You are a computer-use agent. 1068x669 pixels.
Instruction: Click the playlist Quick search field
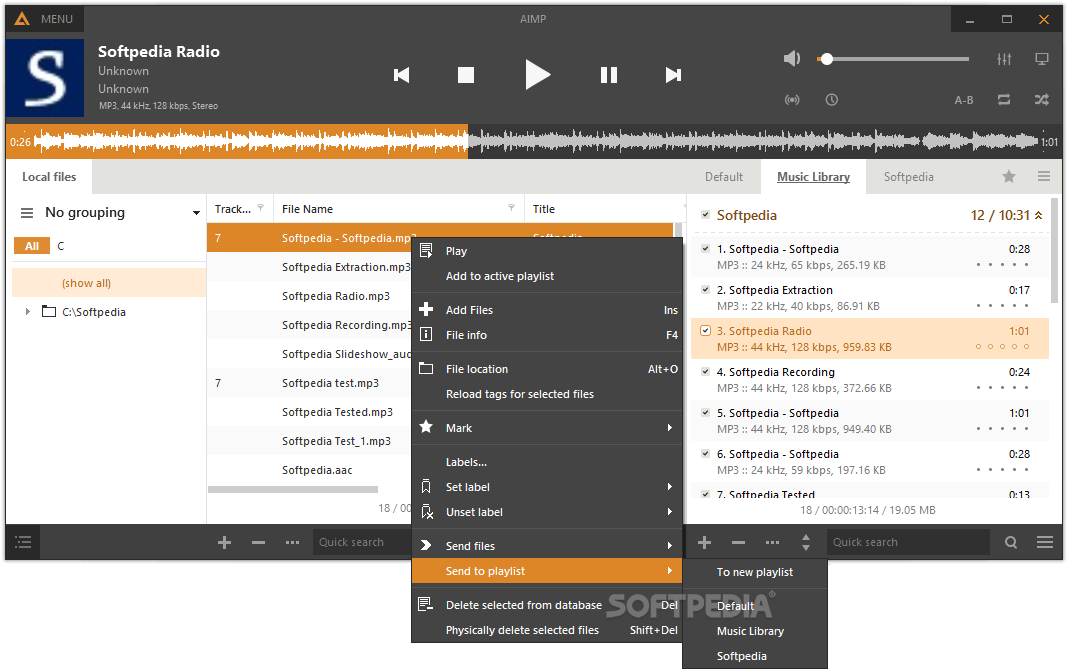(908, 542)
